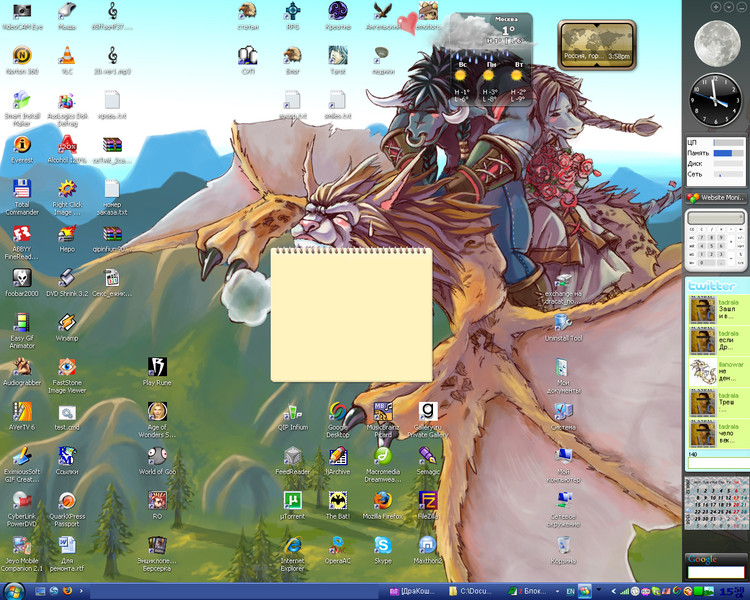The width and height of the screenshot is (750, 600).
Task: Click the analog clock gadget
Action: tap(715, 100)
